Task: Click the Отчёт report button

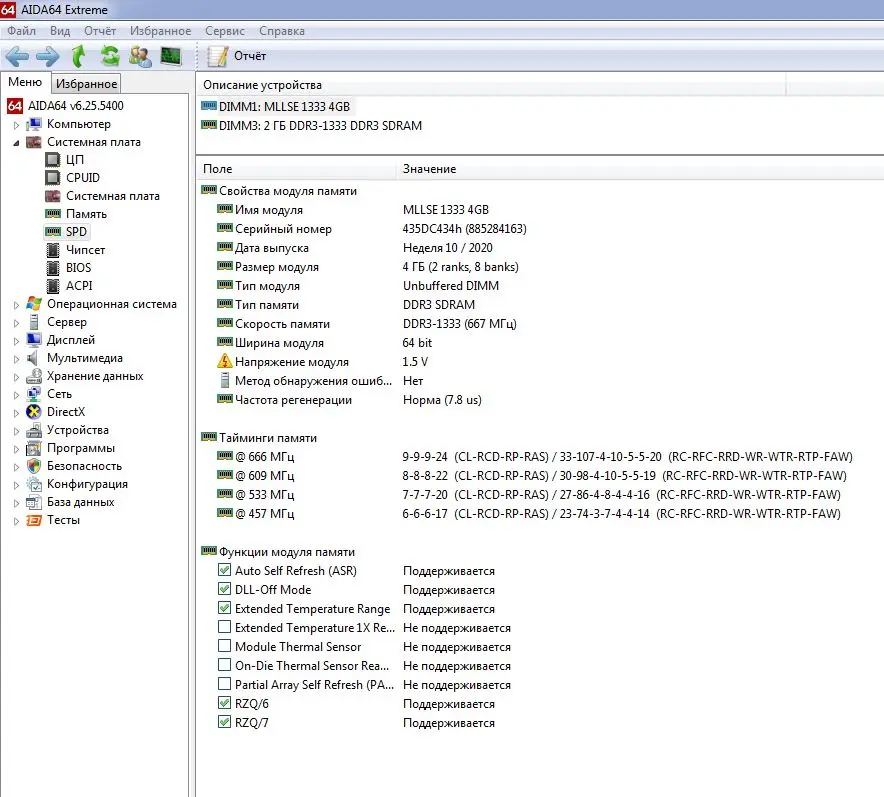Action: click(x=237, y=56)
